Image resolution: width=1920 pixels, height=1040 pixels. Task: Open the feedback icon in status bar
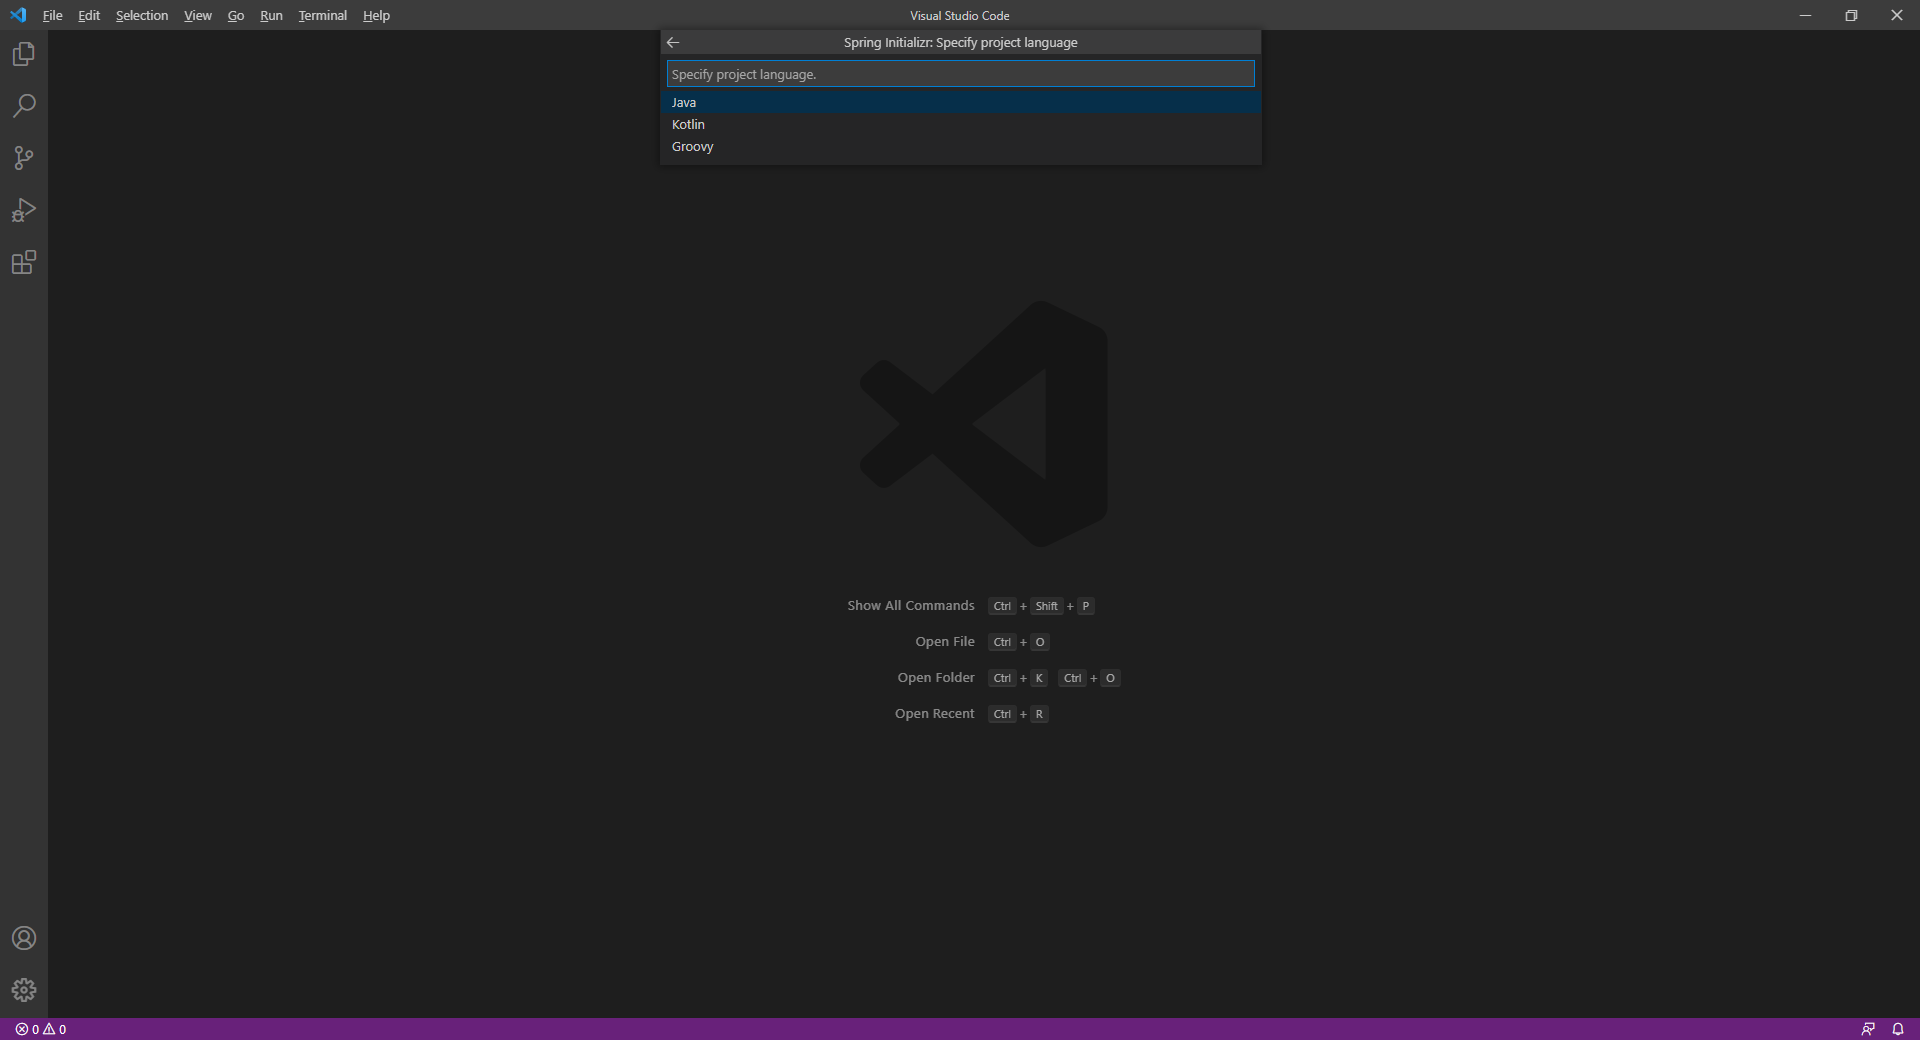(x=1868, y=1029)
